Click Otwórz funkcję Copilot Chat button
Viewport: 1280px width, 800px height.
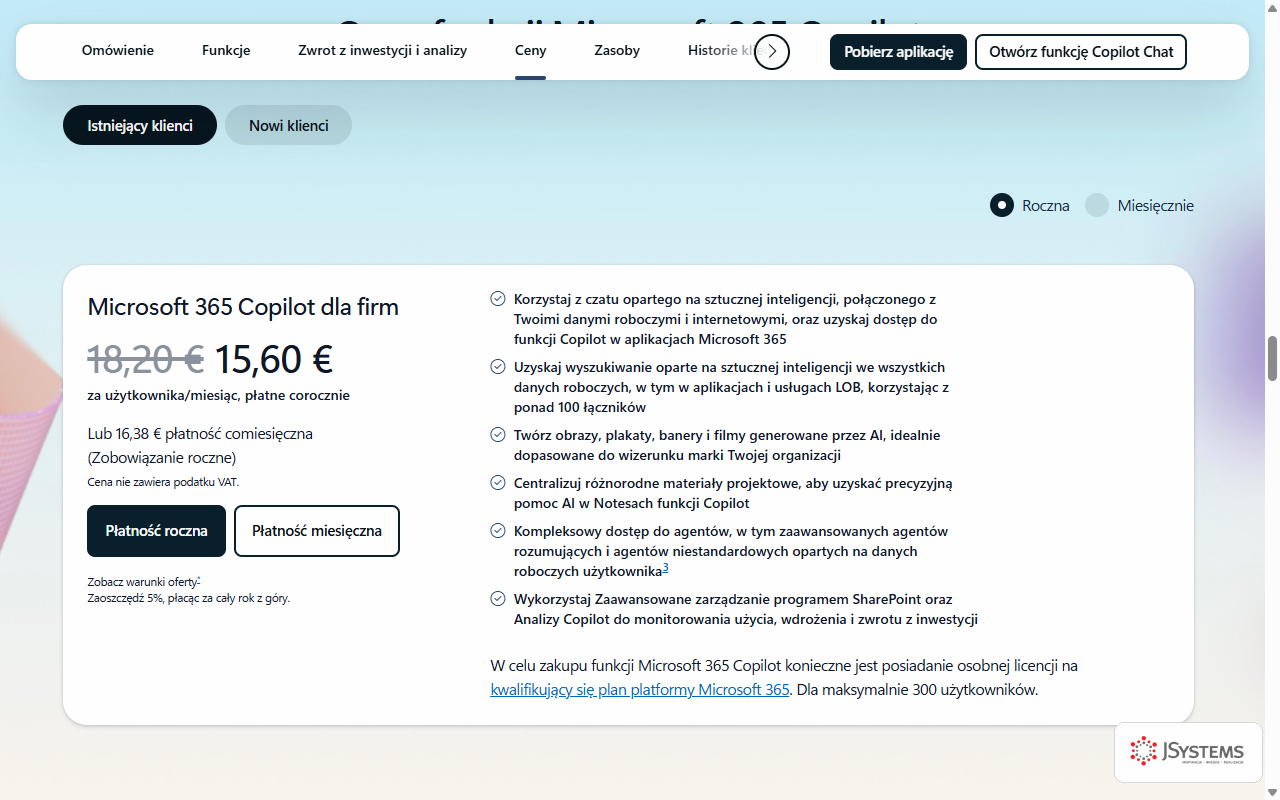(x=1081, y=51)
